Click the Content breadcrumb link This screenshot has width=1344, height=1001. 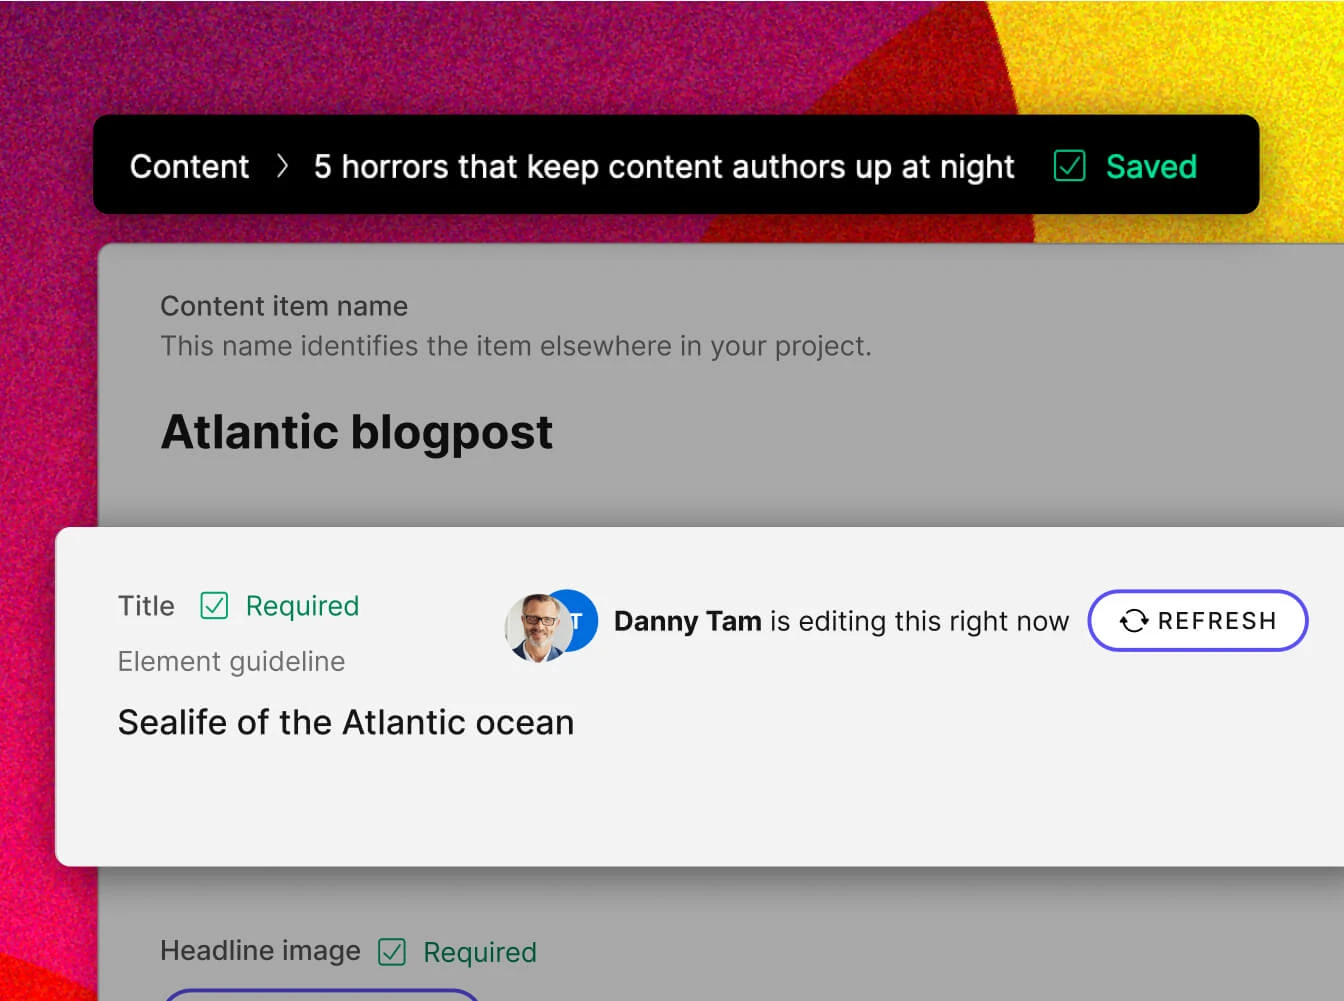[189, 166]
